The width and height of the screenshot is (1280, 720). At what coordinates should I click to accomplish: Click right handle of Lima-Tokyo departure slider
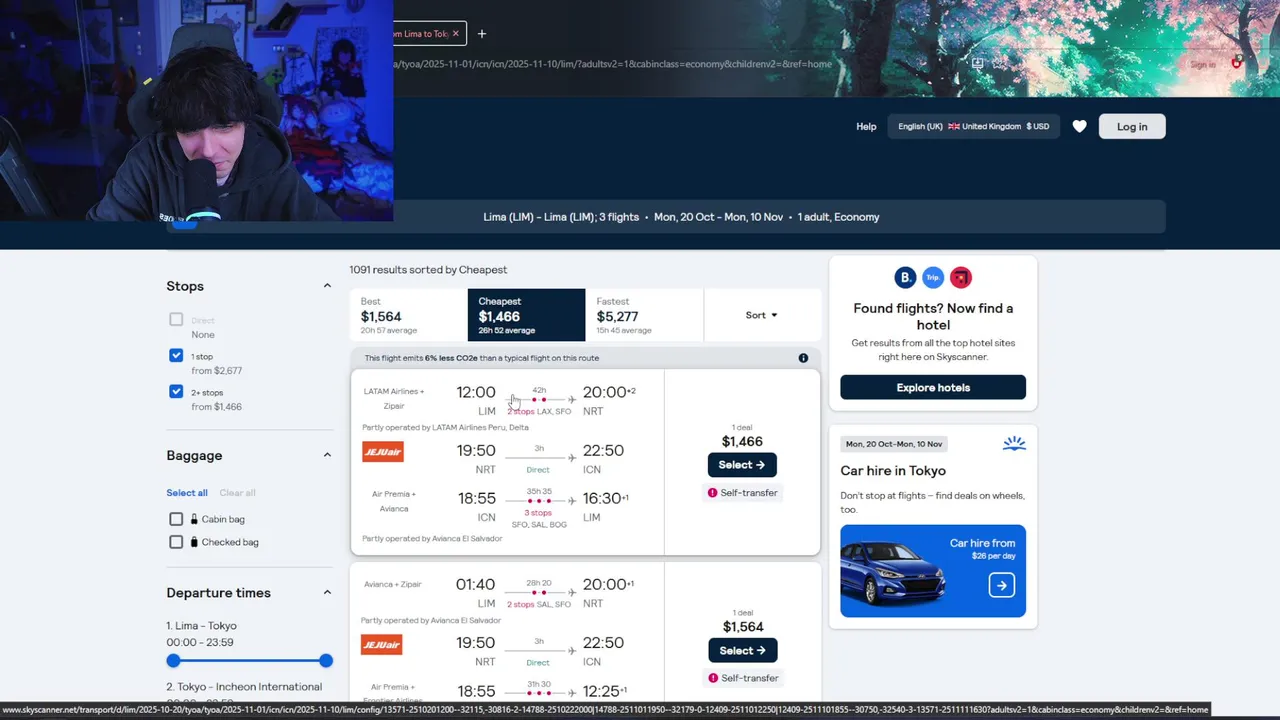pyautogui.click(x=326, y=660)
